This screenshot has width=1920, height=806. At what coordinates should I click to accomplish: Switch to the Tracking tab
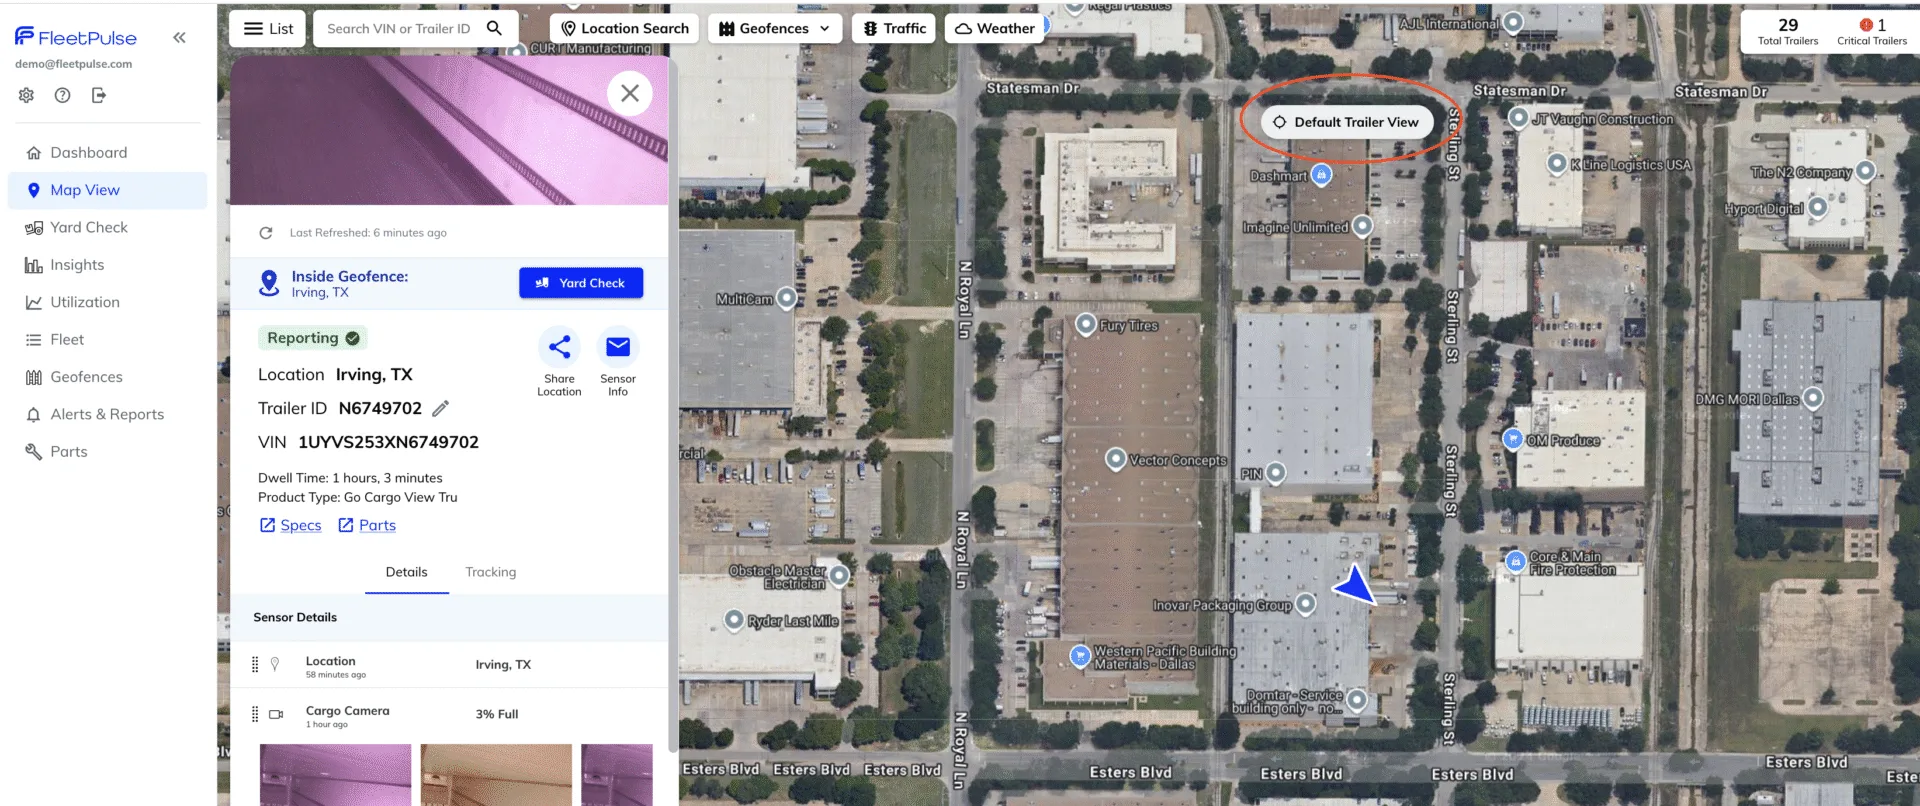(490, 572)
